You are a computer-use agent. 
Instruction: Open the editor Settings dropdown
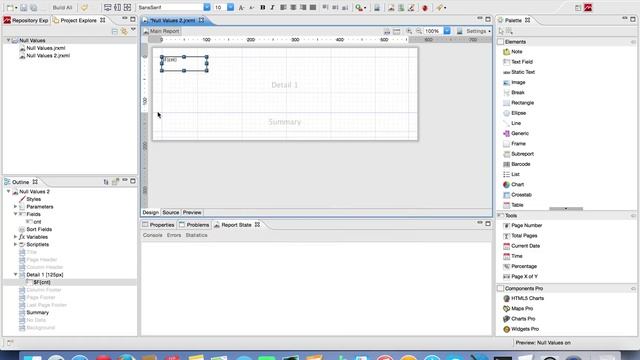click(x=478, y=31)
